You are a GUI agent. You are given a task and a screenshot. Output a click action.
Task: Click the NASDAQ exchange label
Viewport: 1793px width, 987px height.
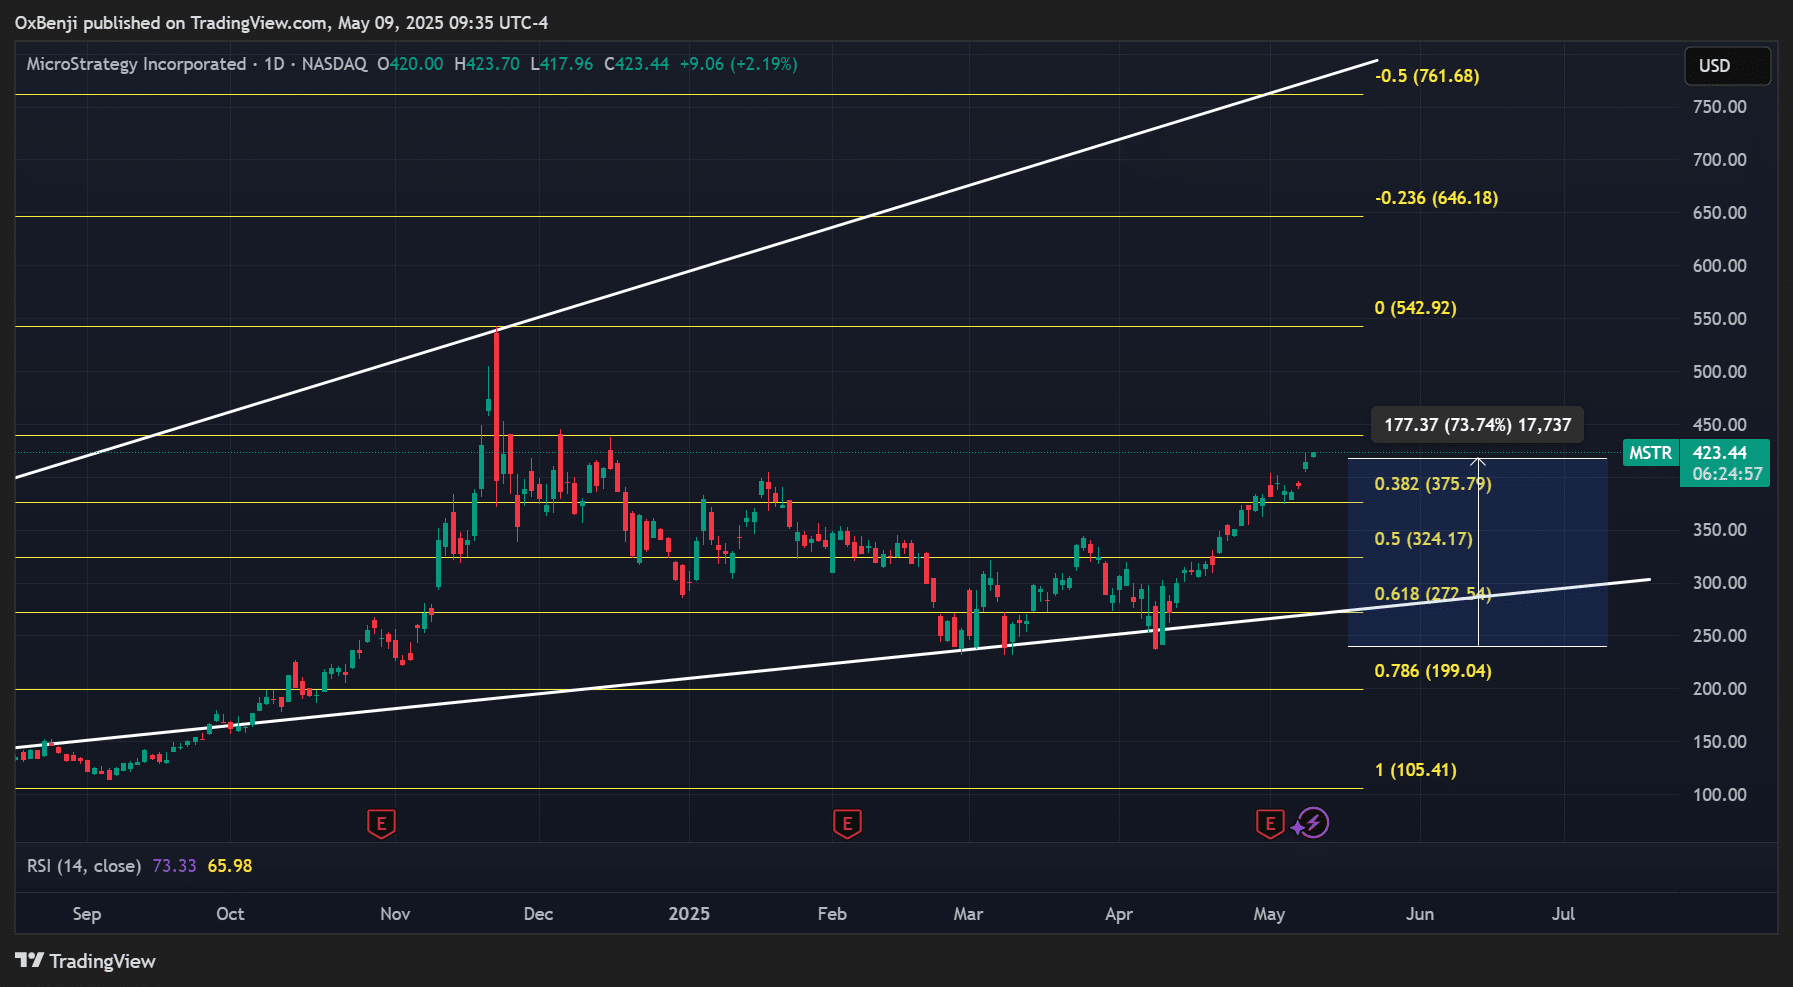pyautogui.click(x=334, y=64)
